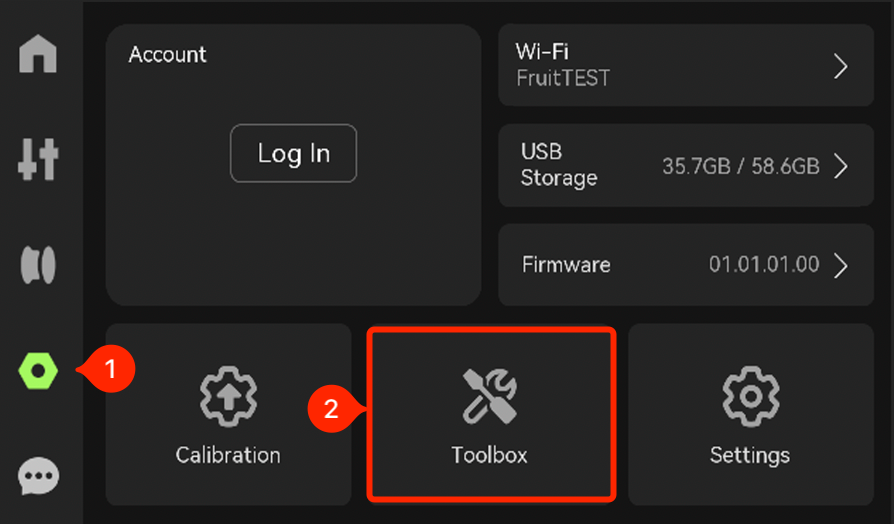The image size is (894, 524).
Task: Expand the Wi-Fi row chevron
Action: pyautogui.click(x=840, y=66)
